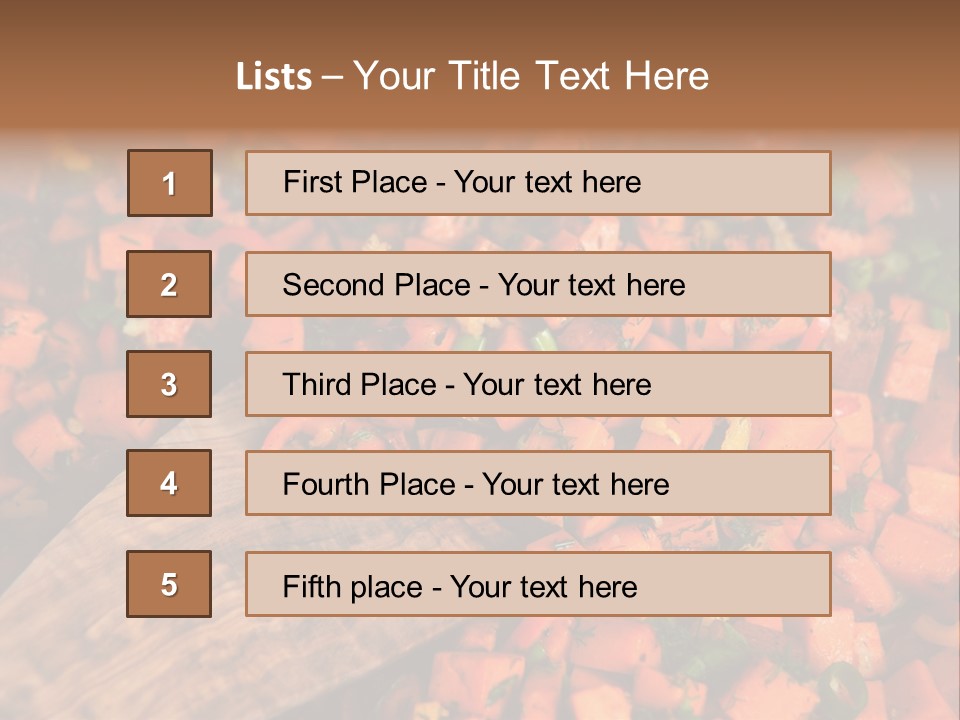
Task: Click the diced vegetables below the list
Action: (x=600, y=670)
